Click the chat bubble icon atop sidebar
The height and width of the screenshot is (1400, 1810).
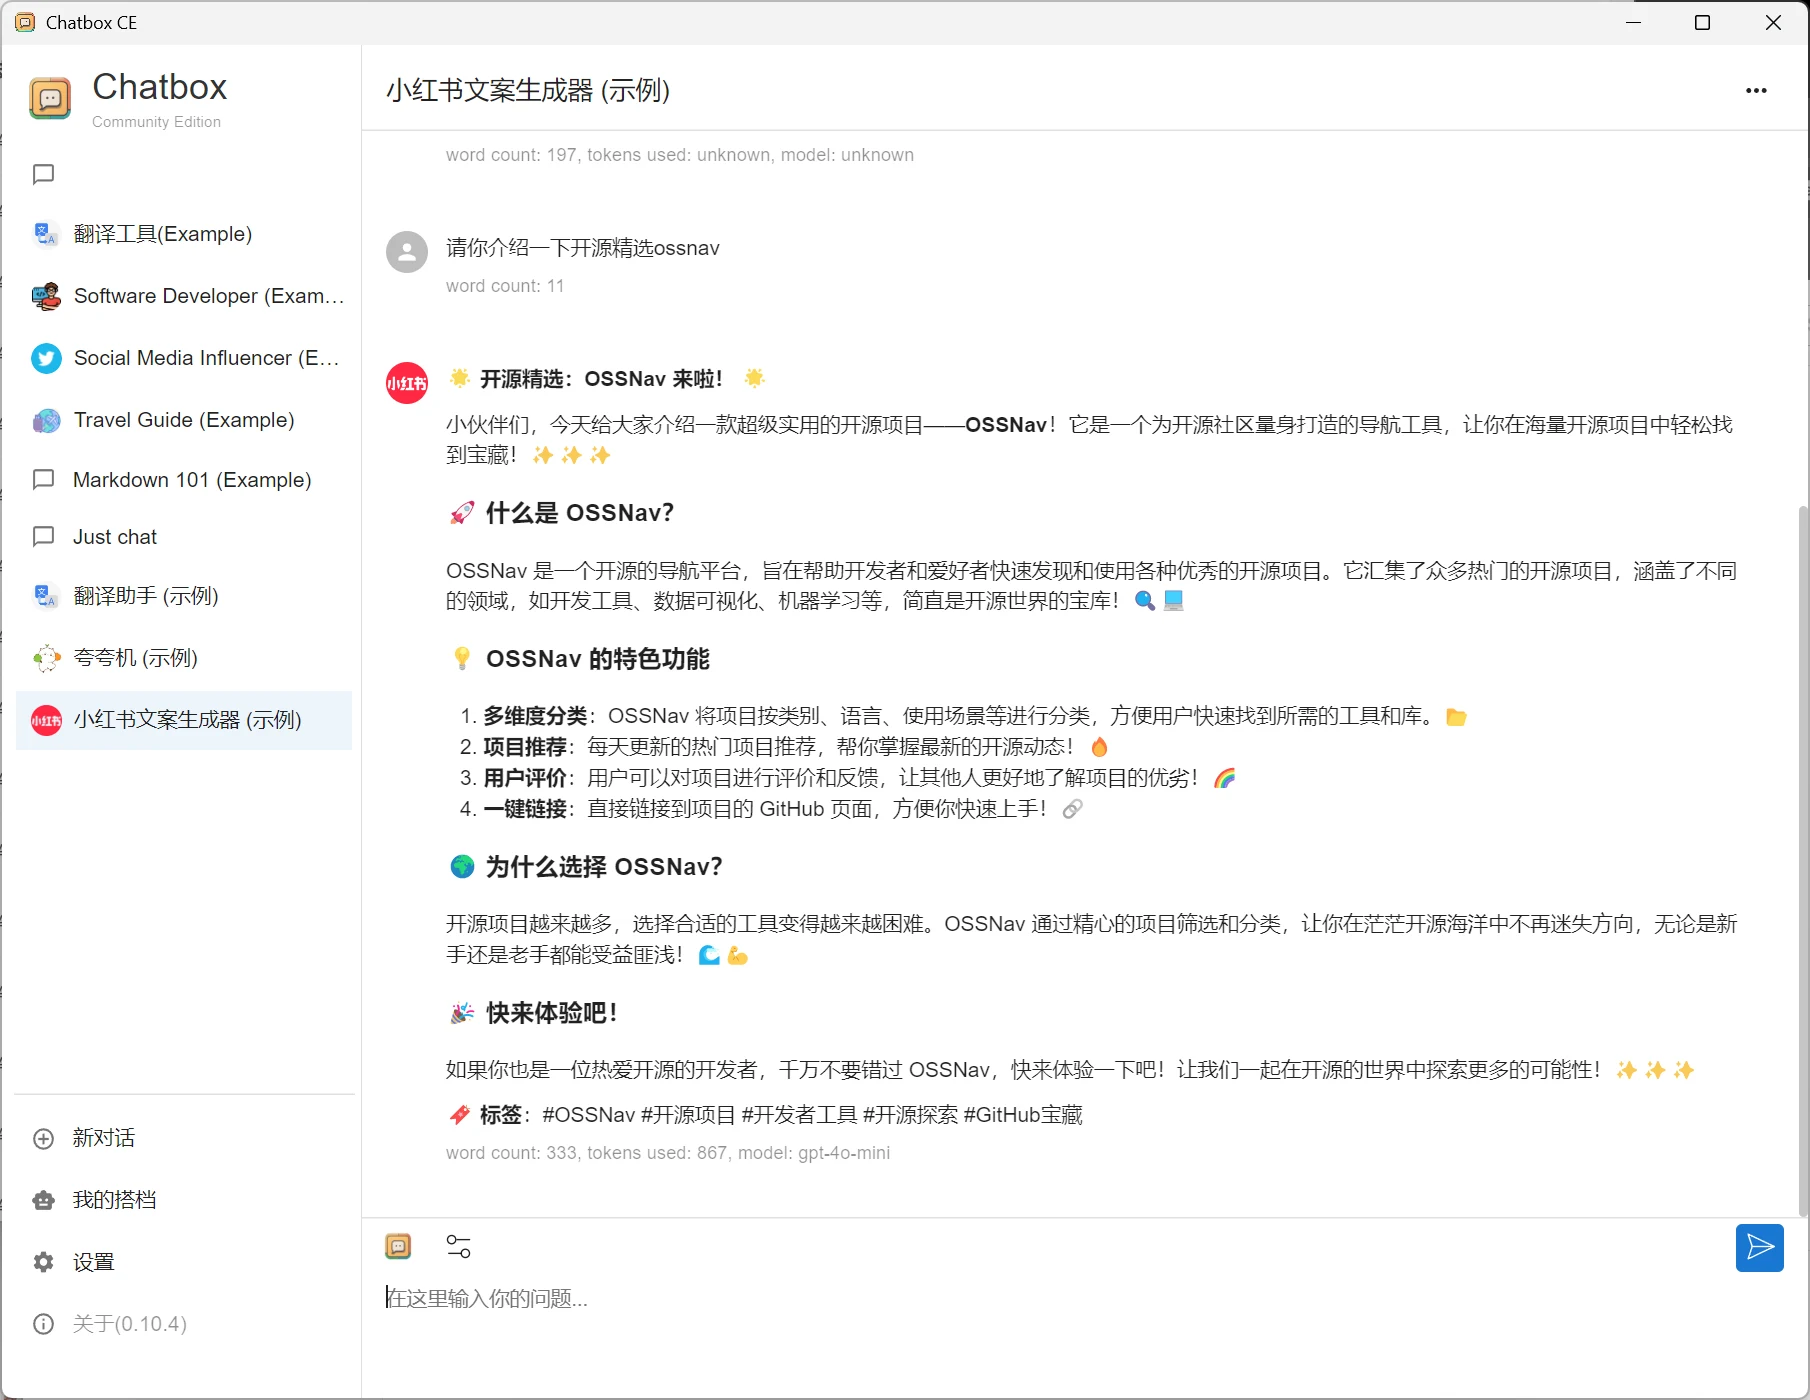[x=43, y=174]
